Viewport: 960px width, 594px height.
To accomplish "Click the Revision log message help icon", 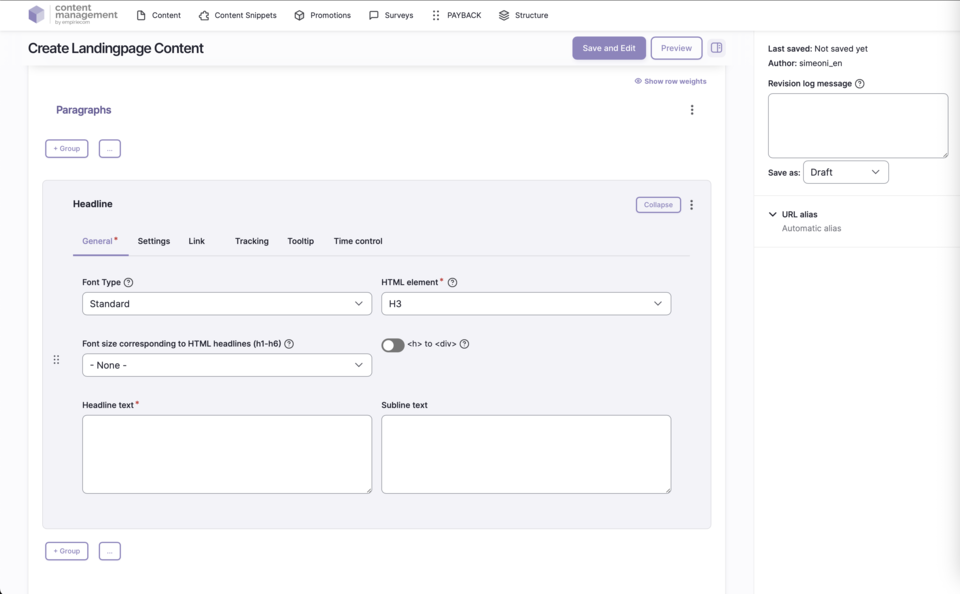I will (860, 84).
